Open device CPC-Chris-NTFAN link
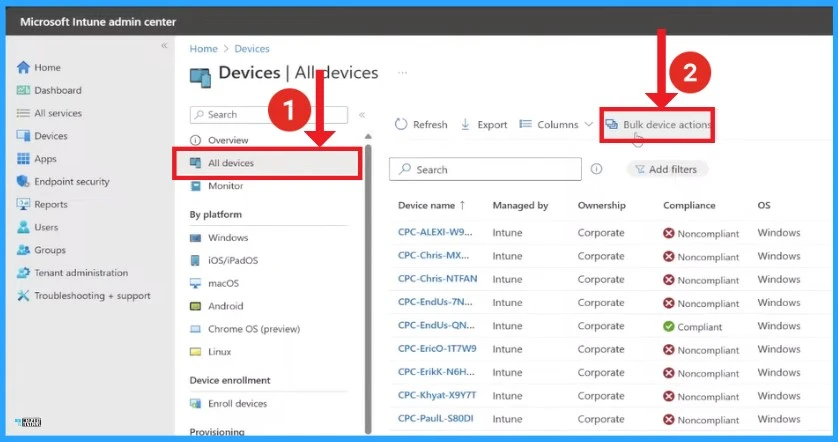The height and width of the screenshot is (442, 838). coord(437,279)
